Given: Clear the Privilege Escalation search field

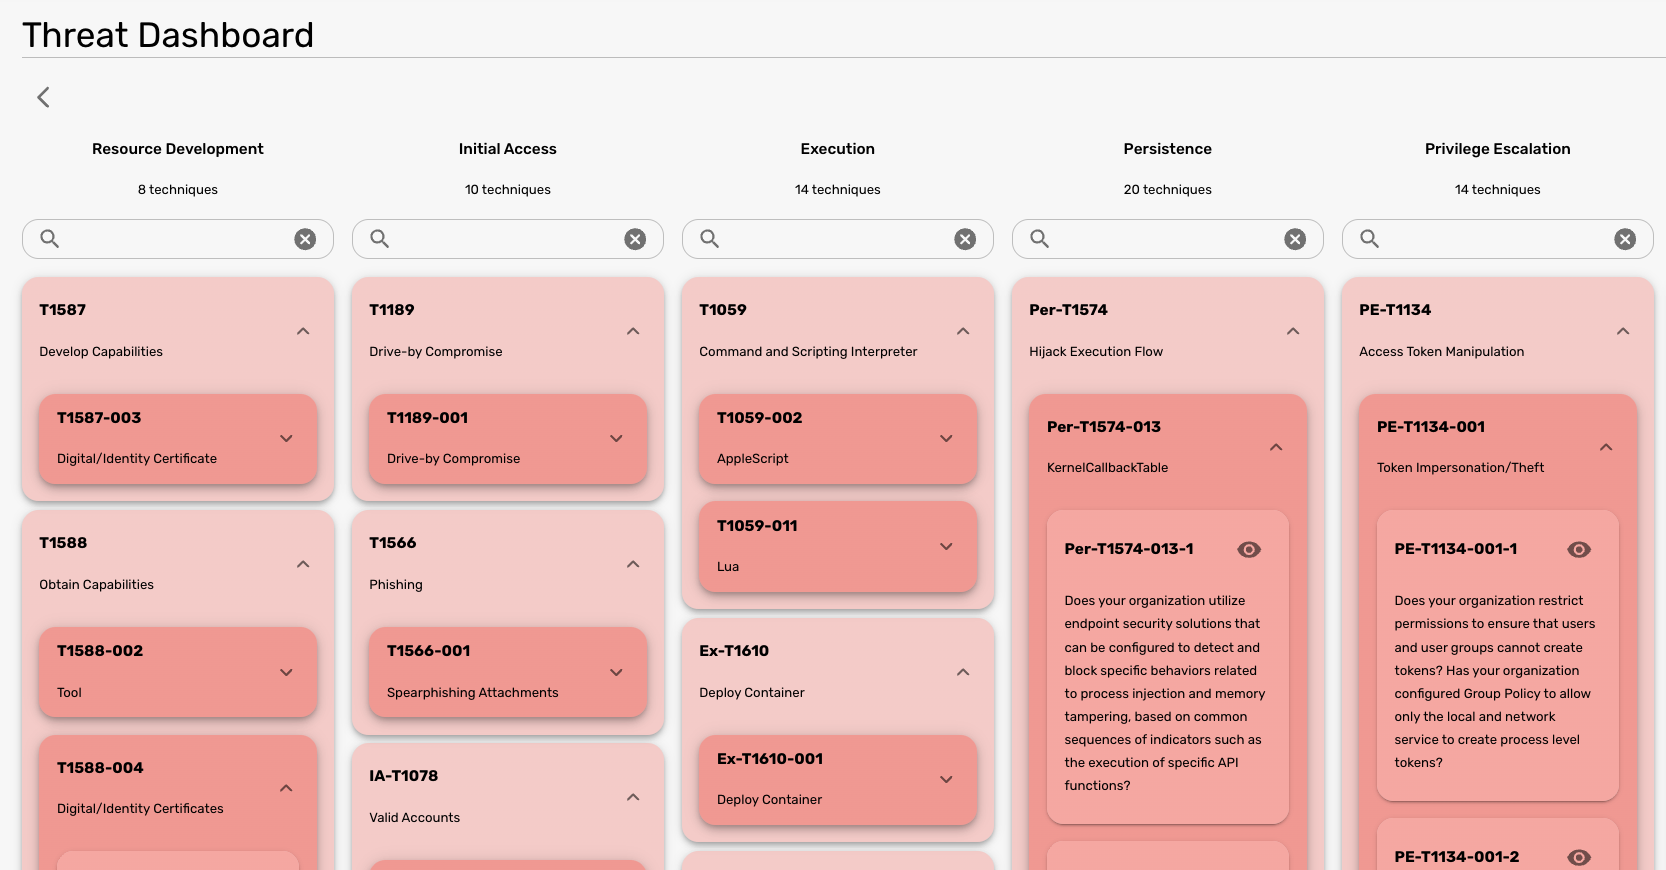Looking at the screenshot, I should [x=1625, y=239].
